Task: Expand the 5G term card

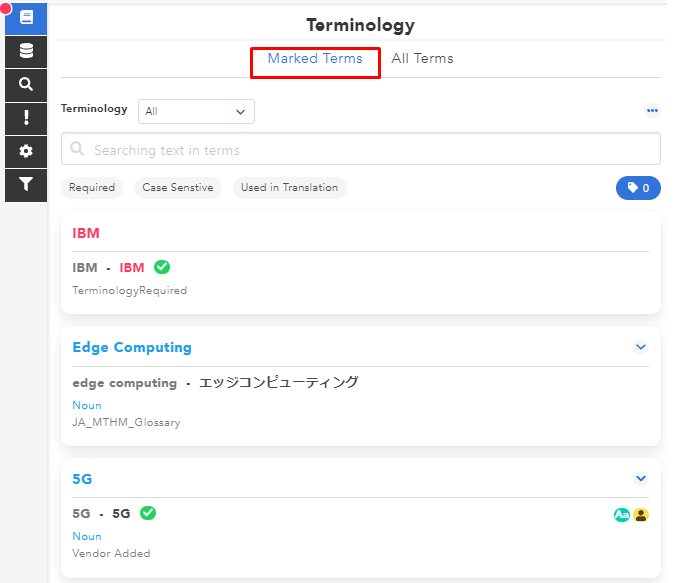Action: (641, 479)
